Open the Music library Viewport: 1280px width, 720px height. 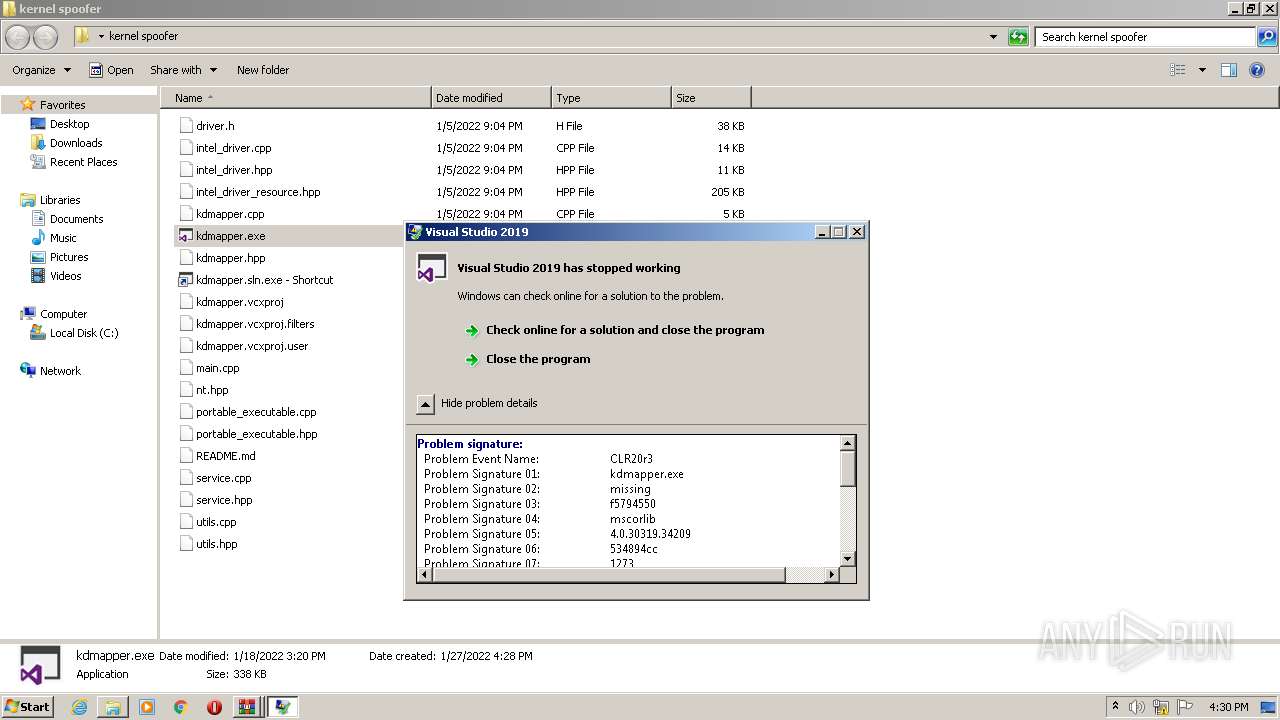pyautogui.click(x=63, y=238)
